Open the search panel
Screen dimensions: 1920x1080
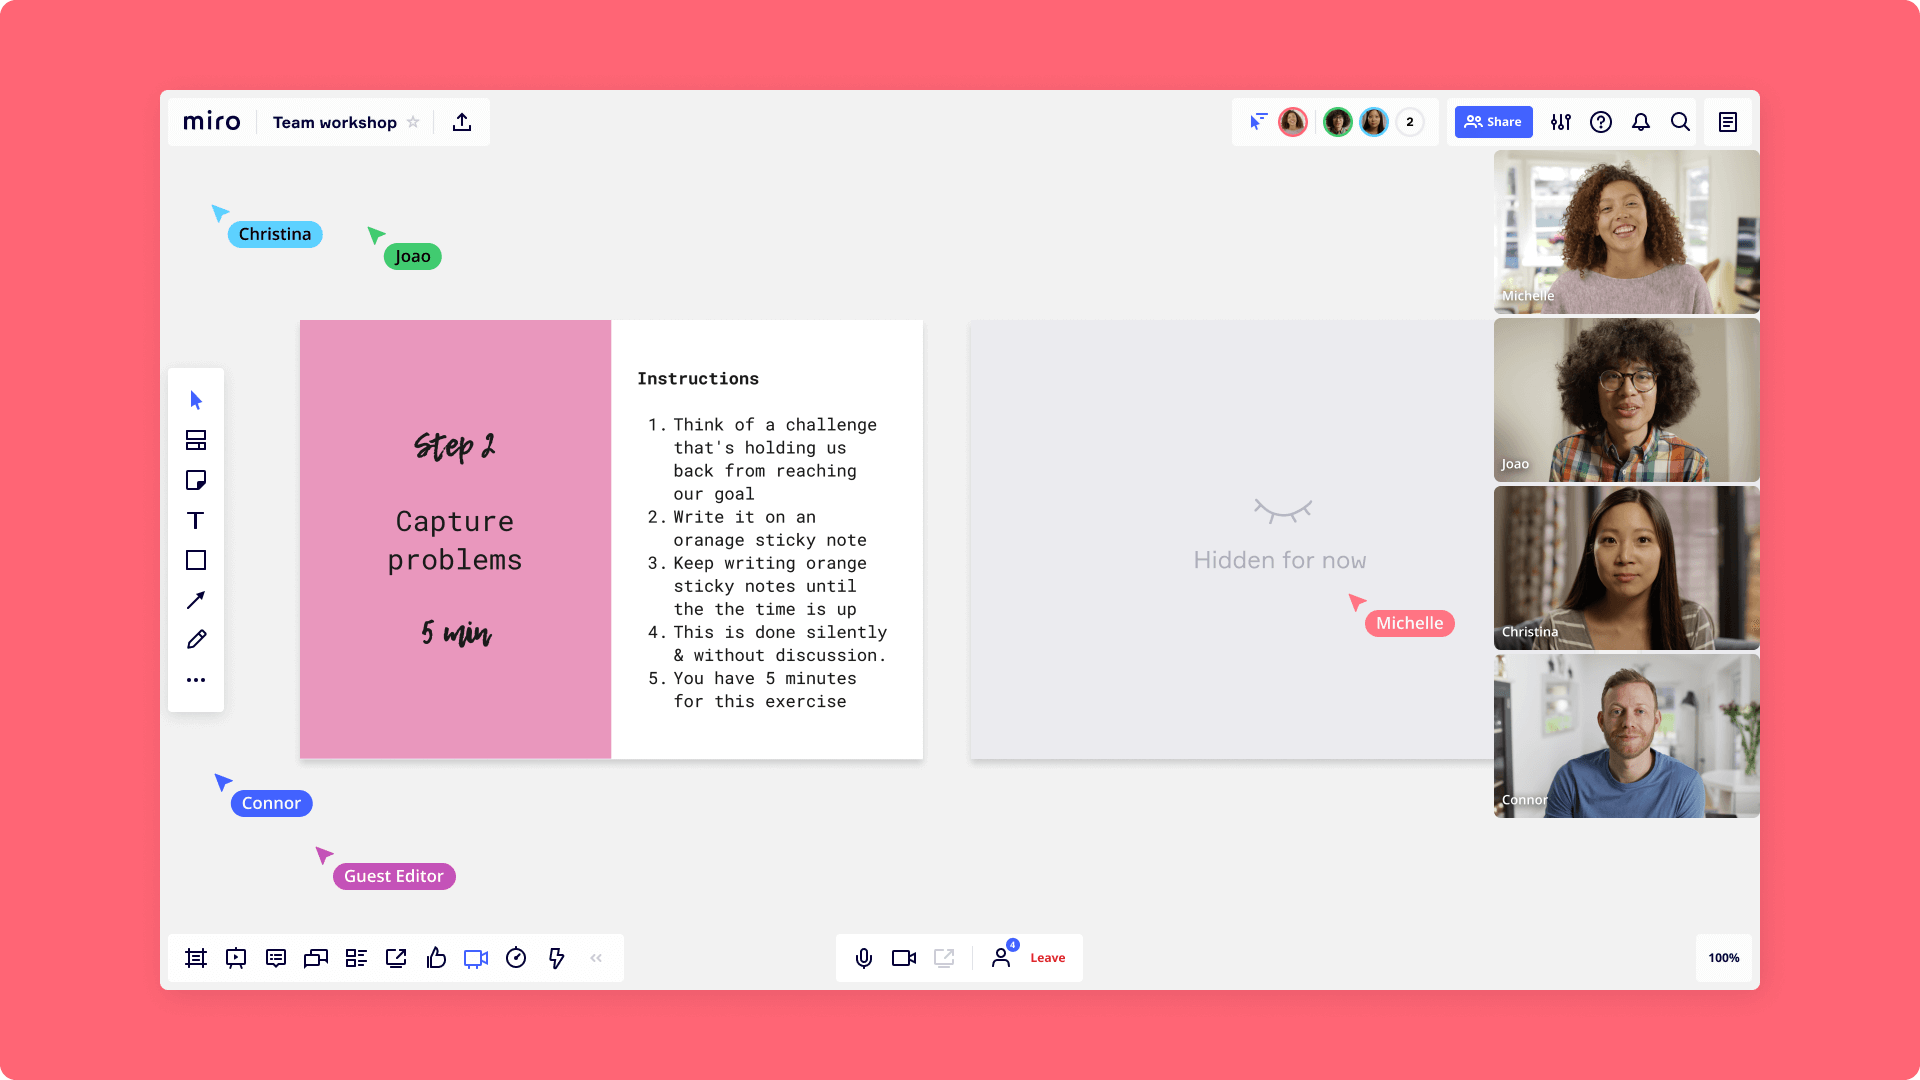coord(1681,121)
